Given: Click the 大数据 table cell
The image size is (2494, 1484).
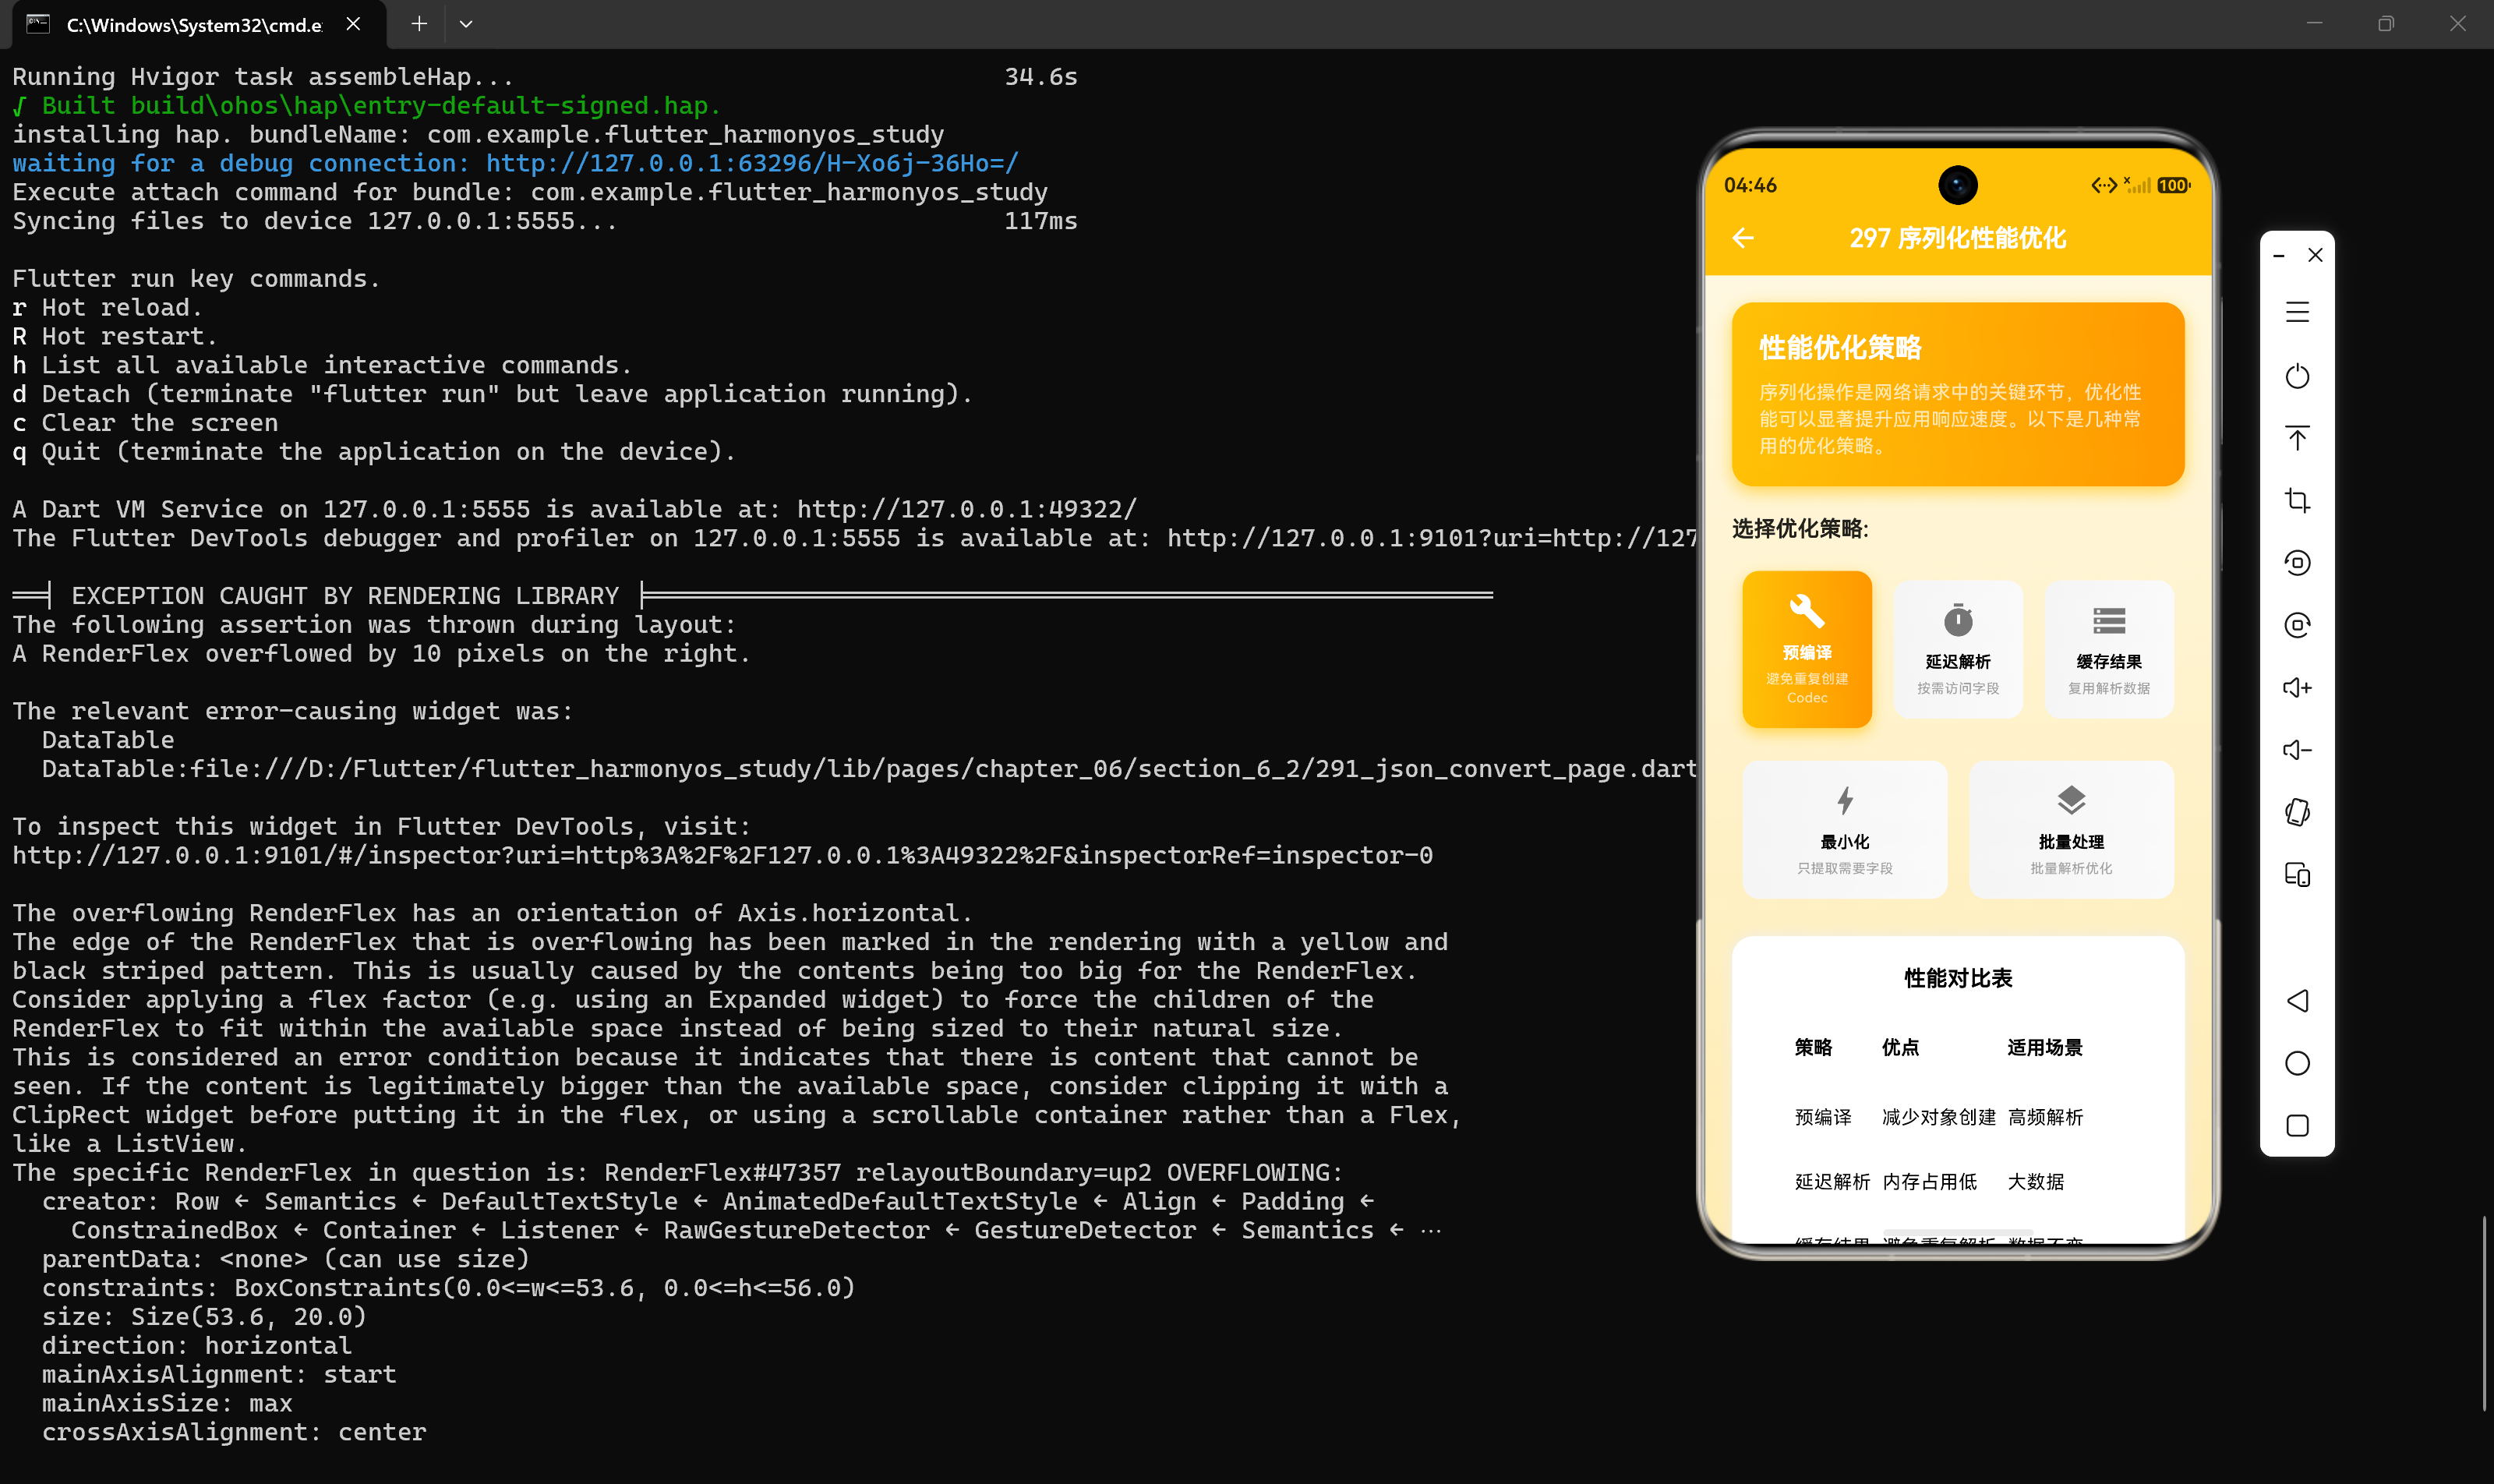Looking at the screenshot, I should [2036, 1182].
